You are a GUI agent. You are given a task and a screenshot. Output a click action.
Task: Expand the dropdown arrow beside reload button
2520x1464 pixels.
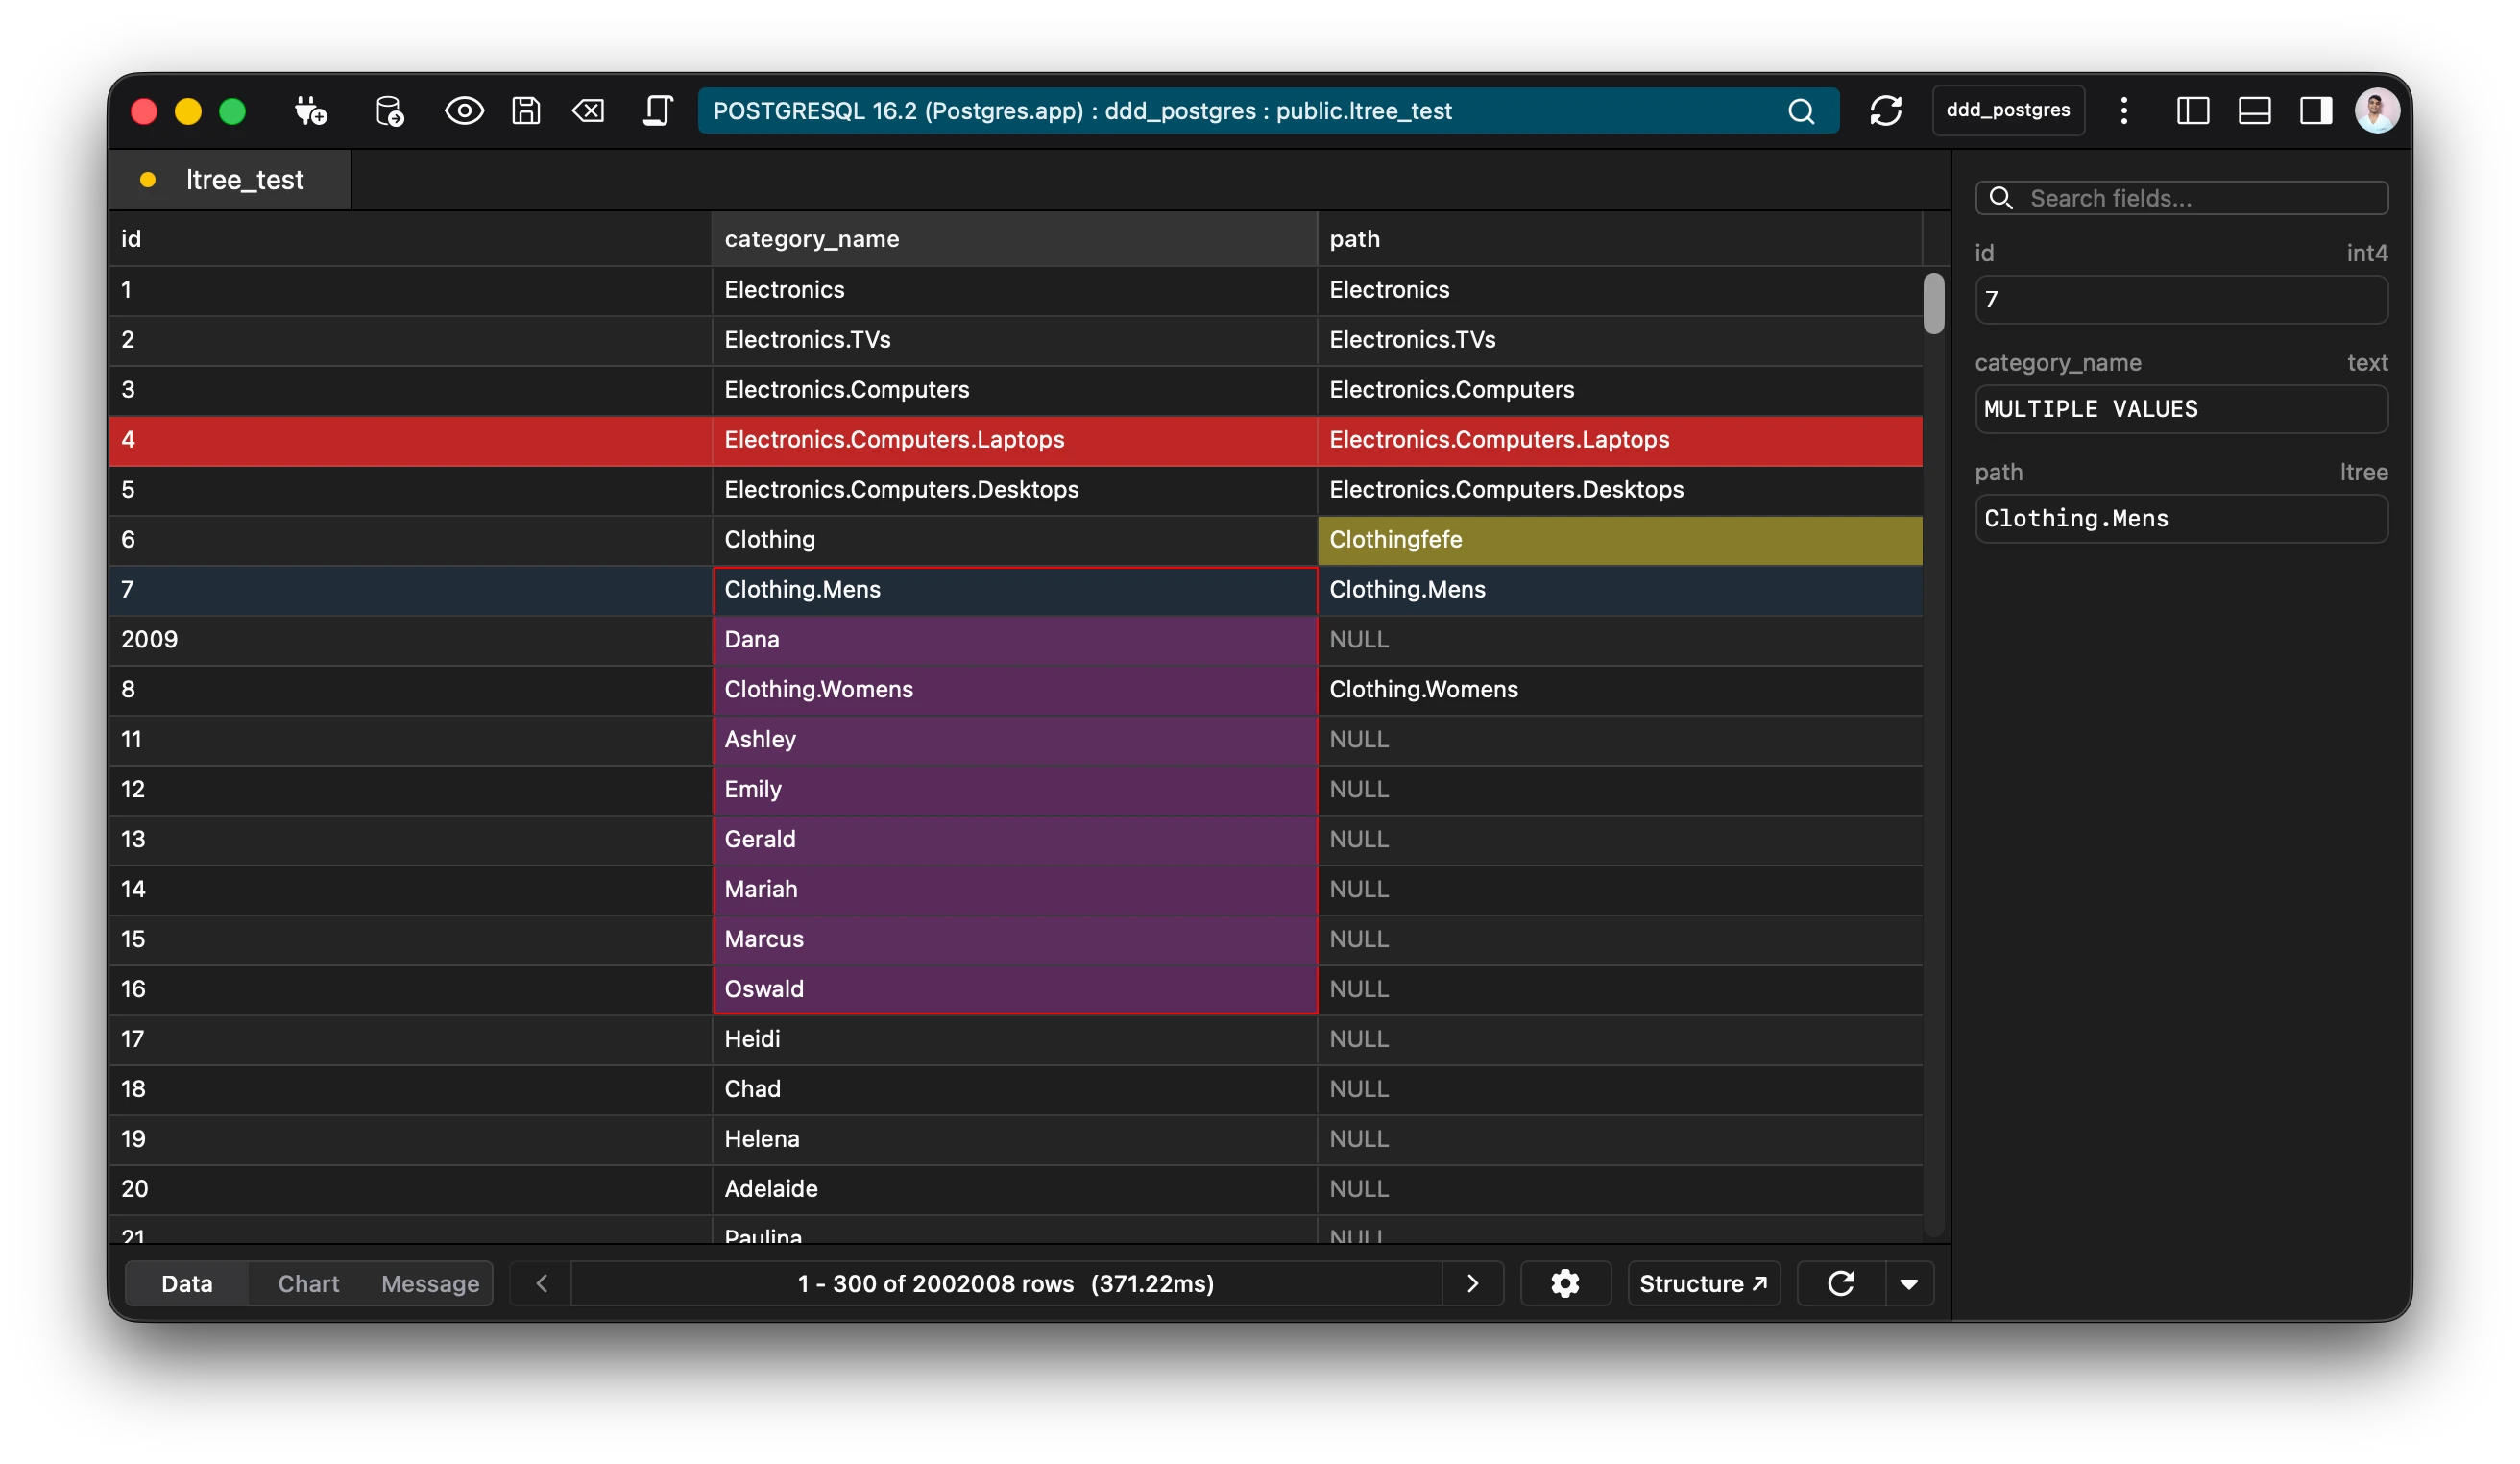point(1909,1284)
